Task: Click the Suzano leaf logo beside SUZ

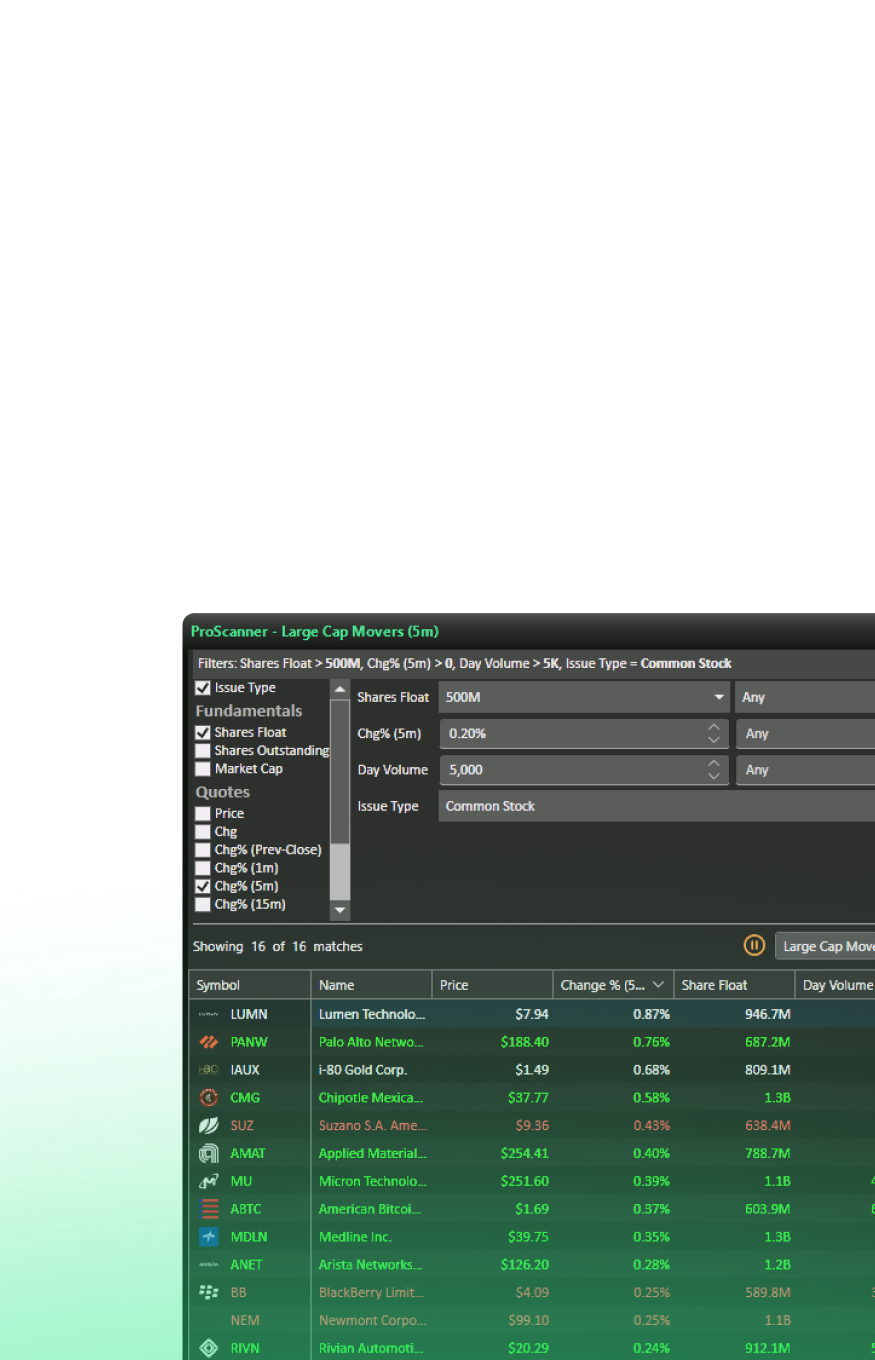Action: (209, 1125)
